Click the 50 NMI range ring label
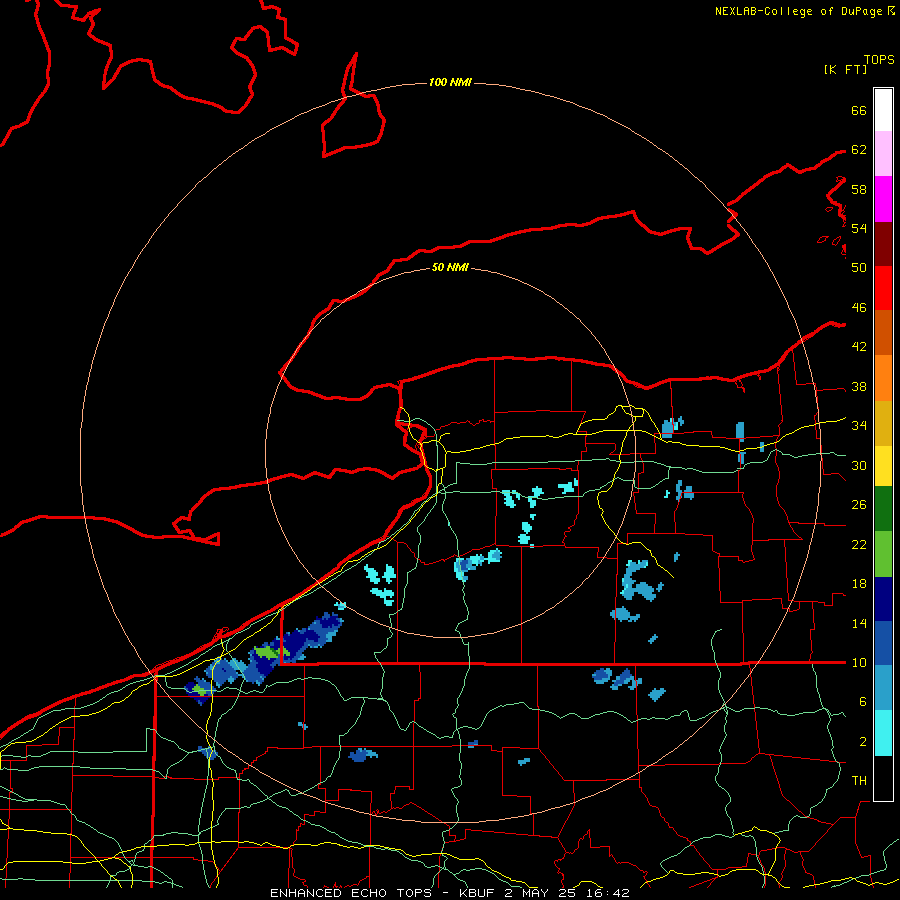 pyautogui.click(x=450, y=267)
